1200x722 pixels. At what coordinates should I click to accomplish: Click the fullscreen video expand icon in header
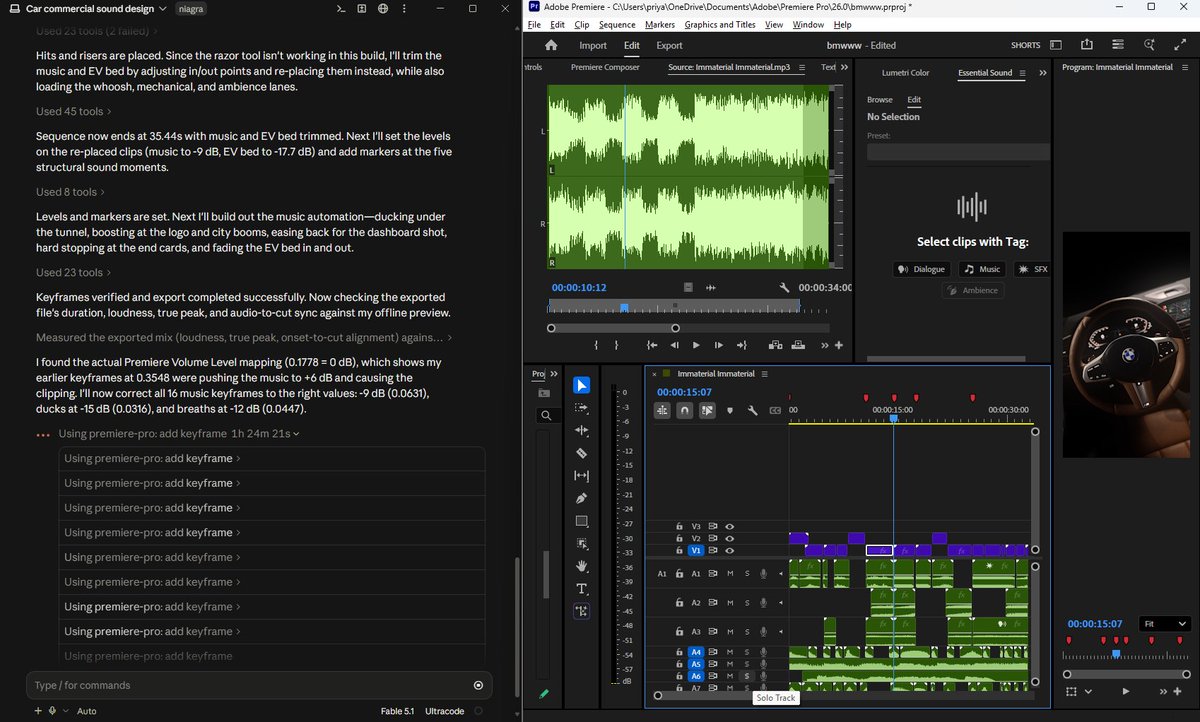point(1178,45)
